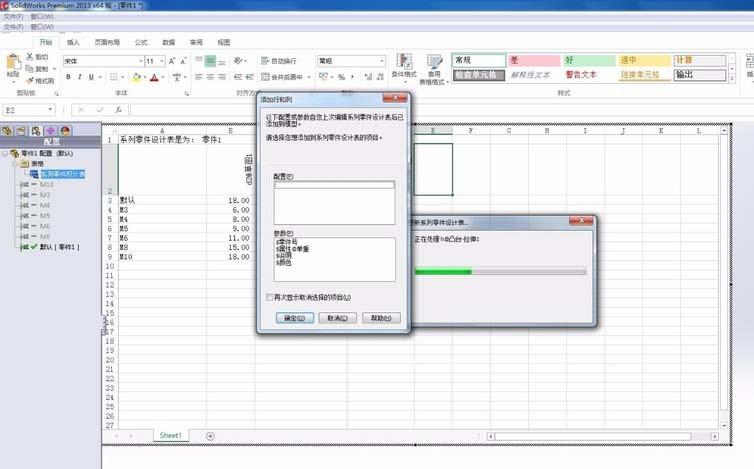
Task: Expand the cell styles gallery More arrow
Action: tap(732, 78)
